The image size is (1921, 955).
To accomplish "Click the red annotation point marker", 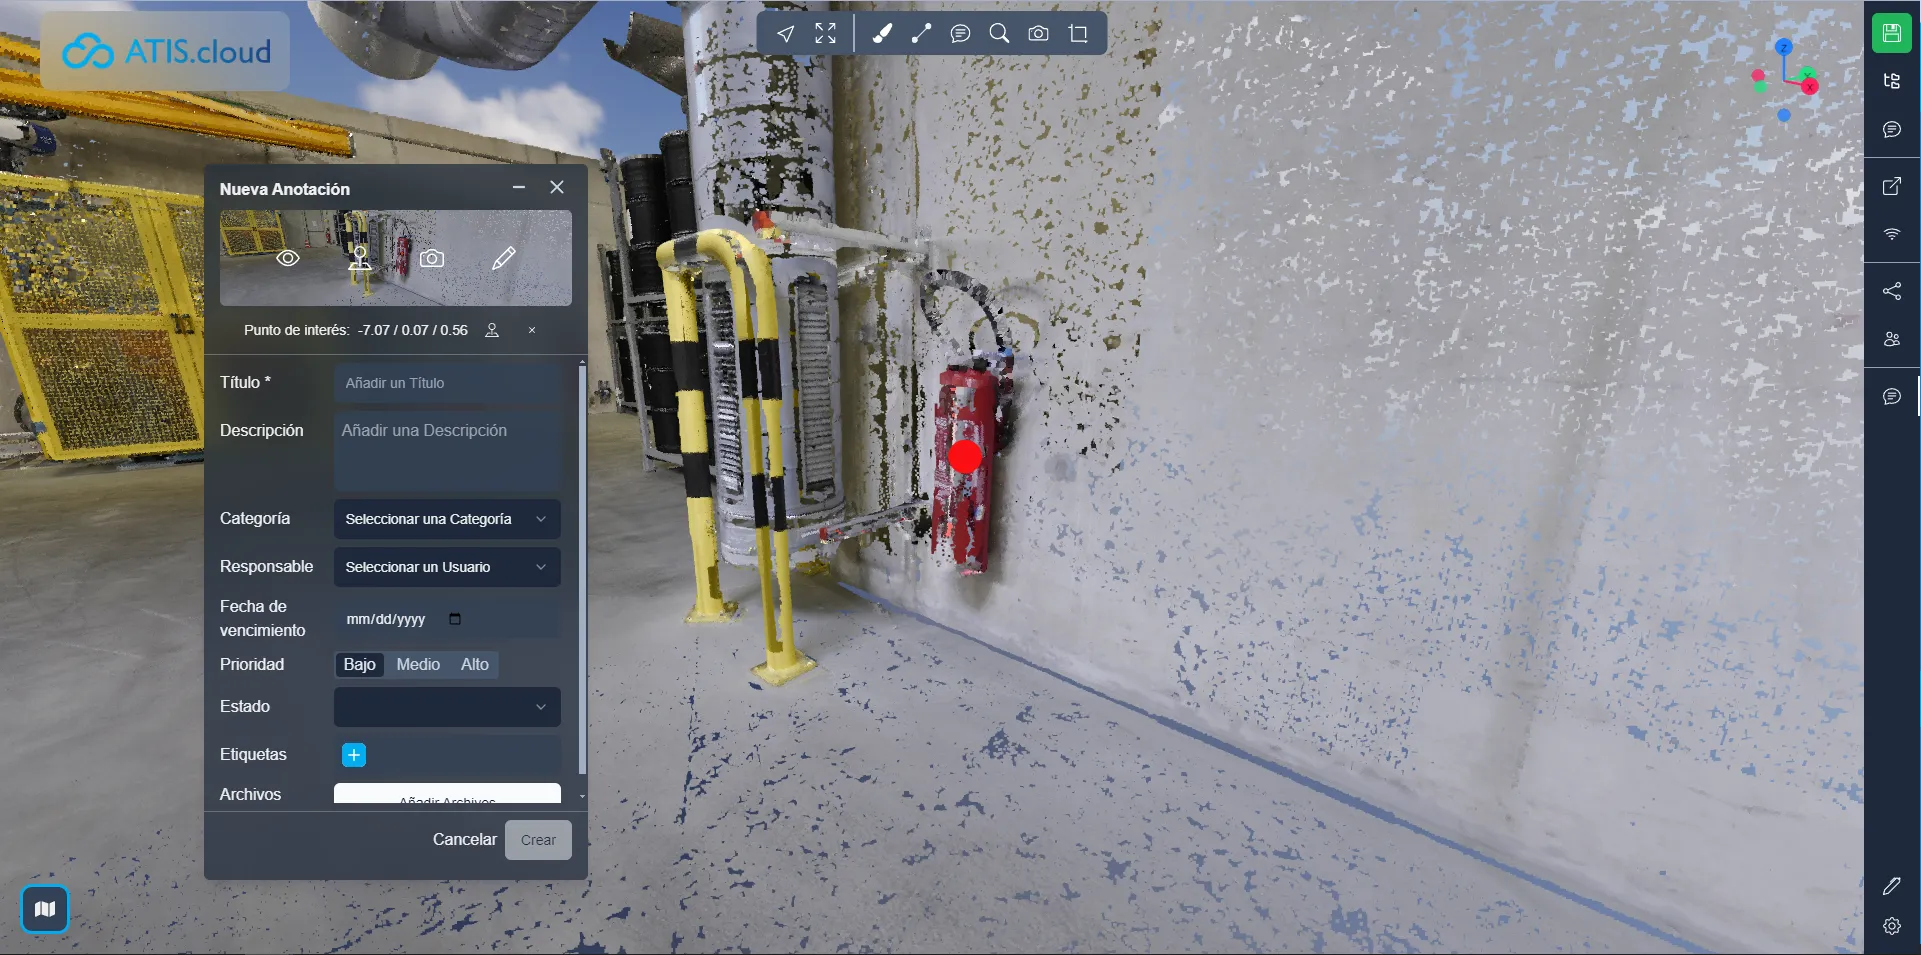I will click(x=965, y=457).
